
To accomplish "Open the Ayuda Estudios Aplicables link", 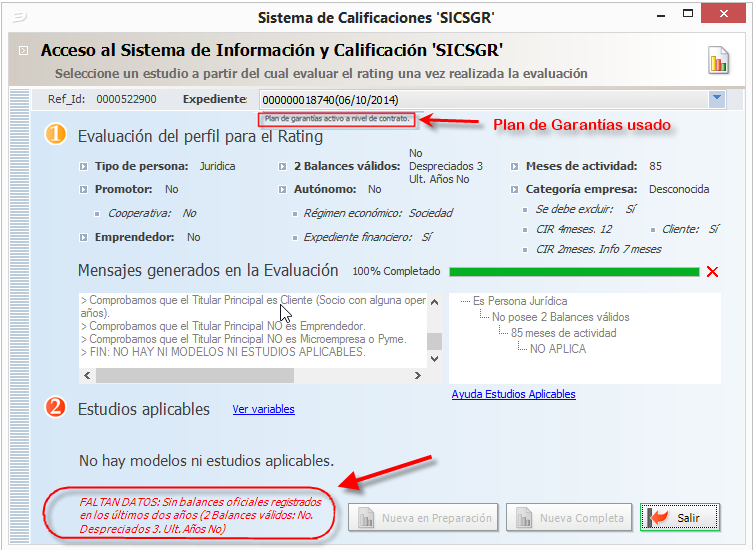I will click(x=513, y=394).
